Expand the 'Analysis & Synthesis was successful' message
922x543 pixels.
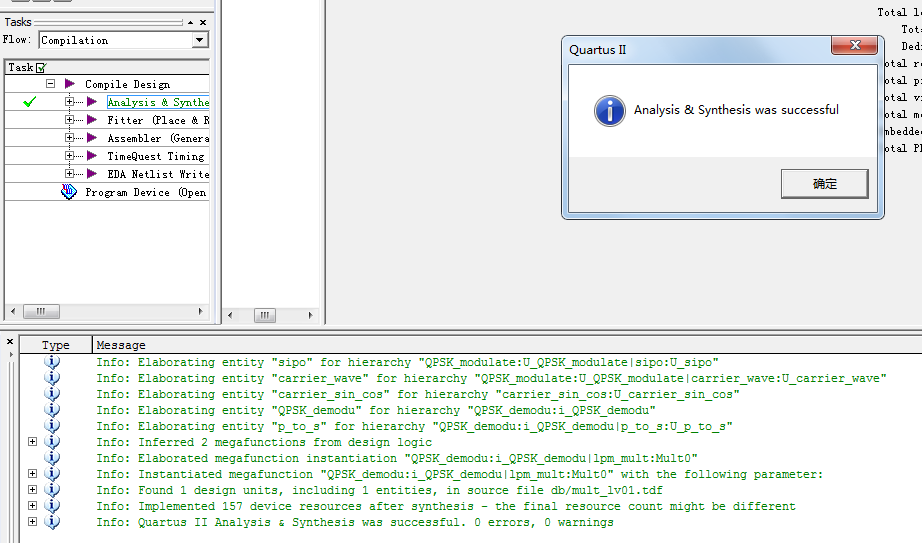(x=32, y=521)
